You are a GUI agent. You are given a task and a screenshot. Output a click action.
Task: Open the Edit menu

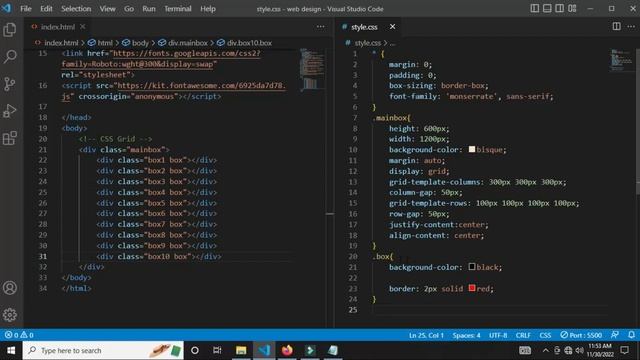[46, 9]
